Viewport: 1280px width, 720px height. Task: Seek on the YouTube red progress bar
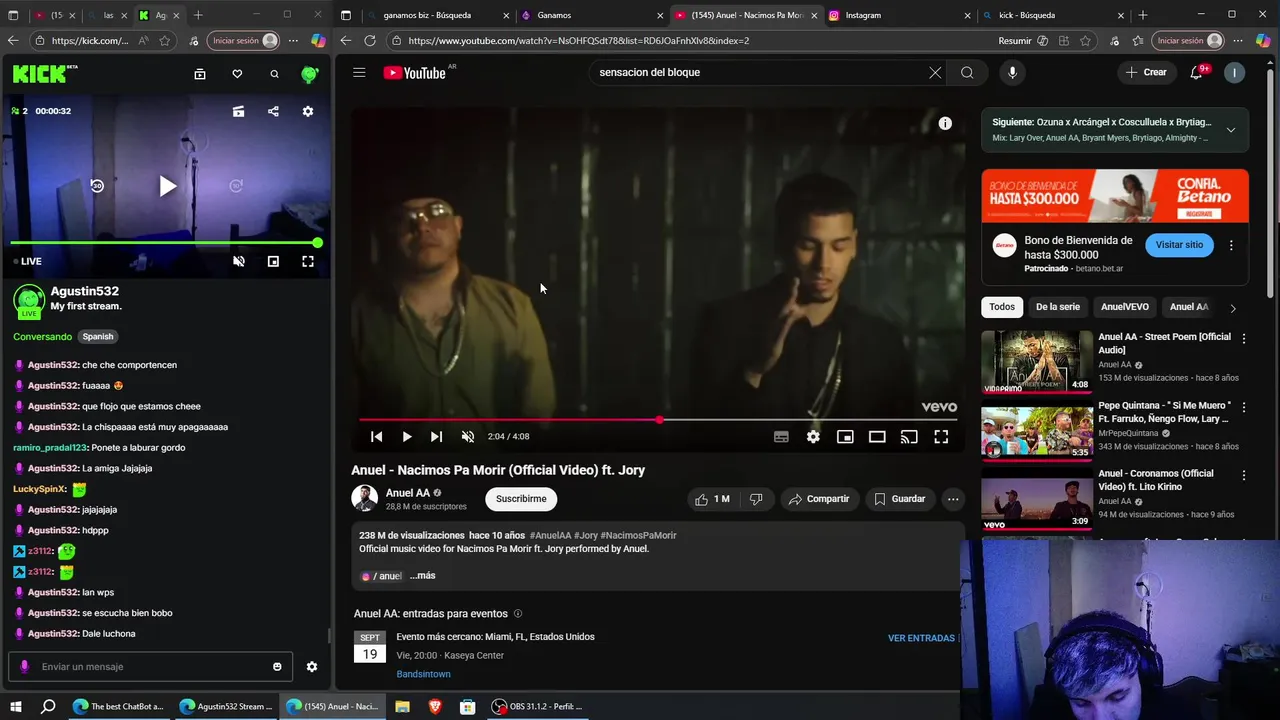[x=658, y=420]
